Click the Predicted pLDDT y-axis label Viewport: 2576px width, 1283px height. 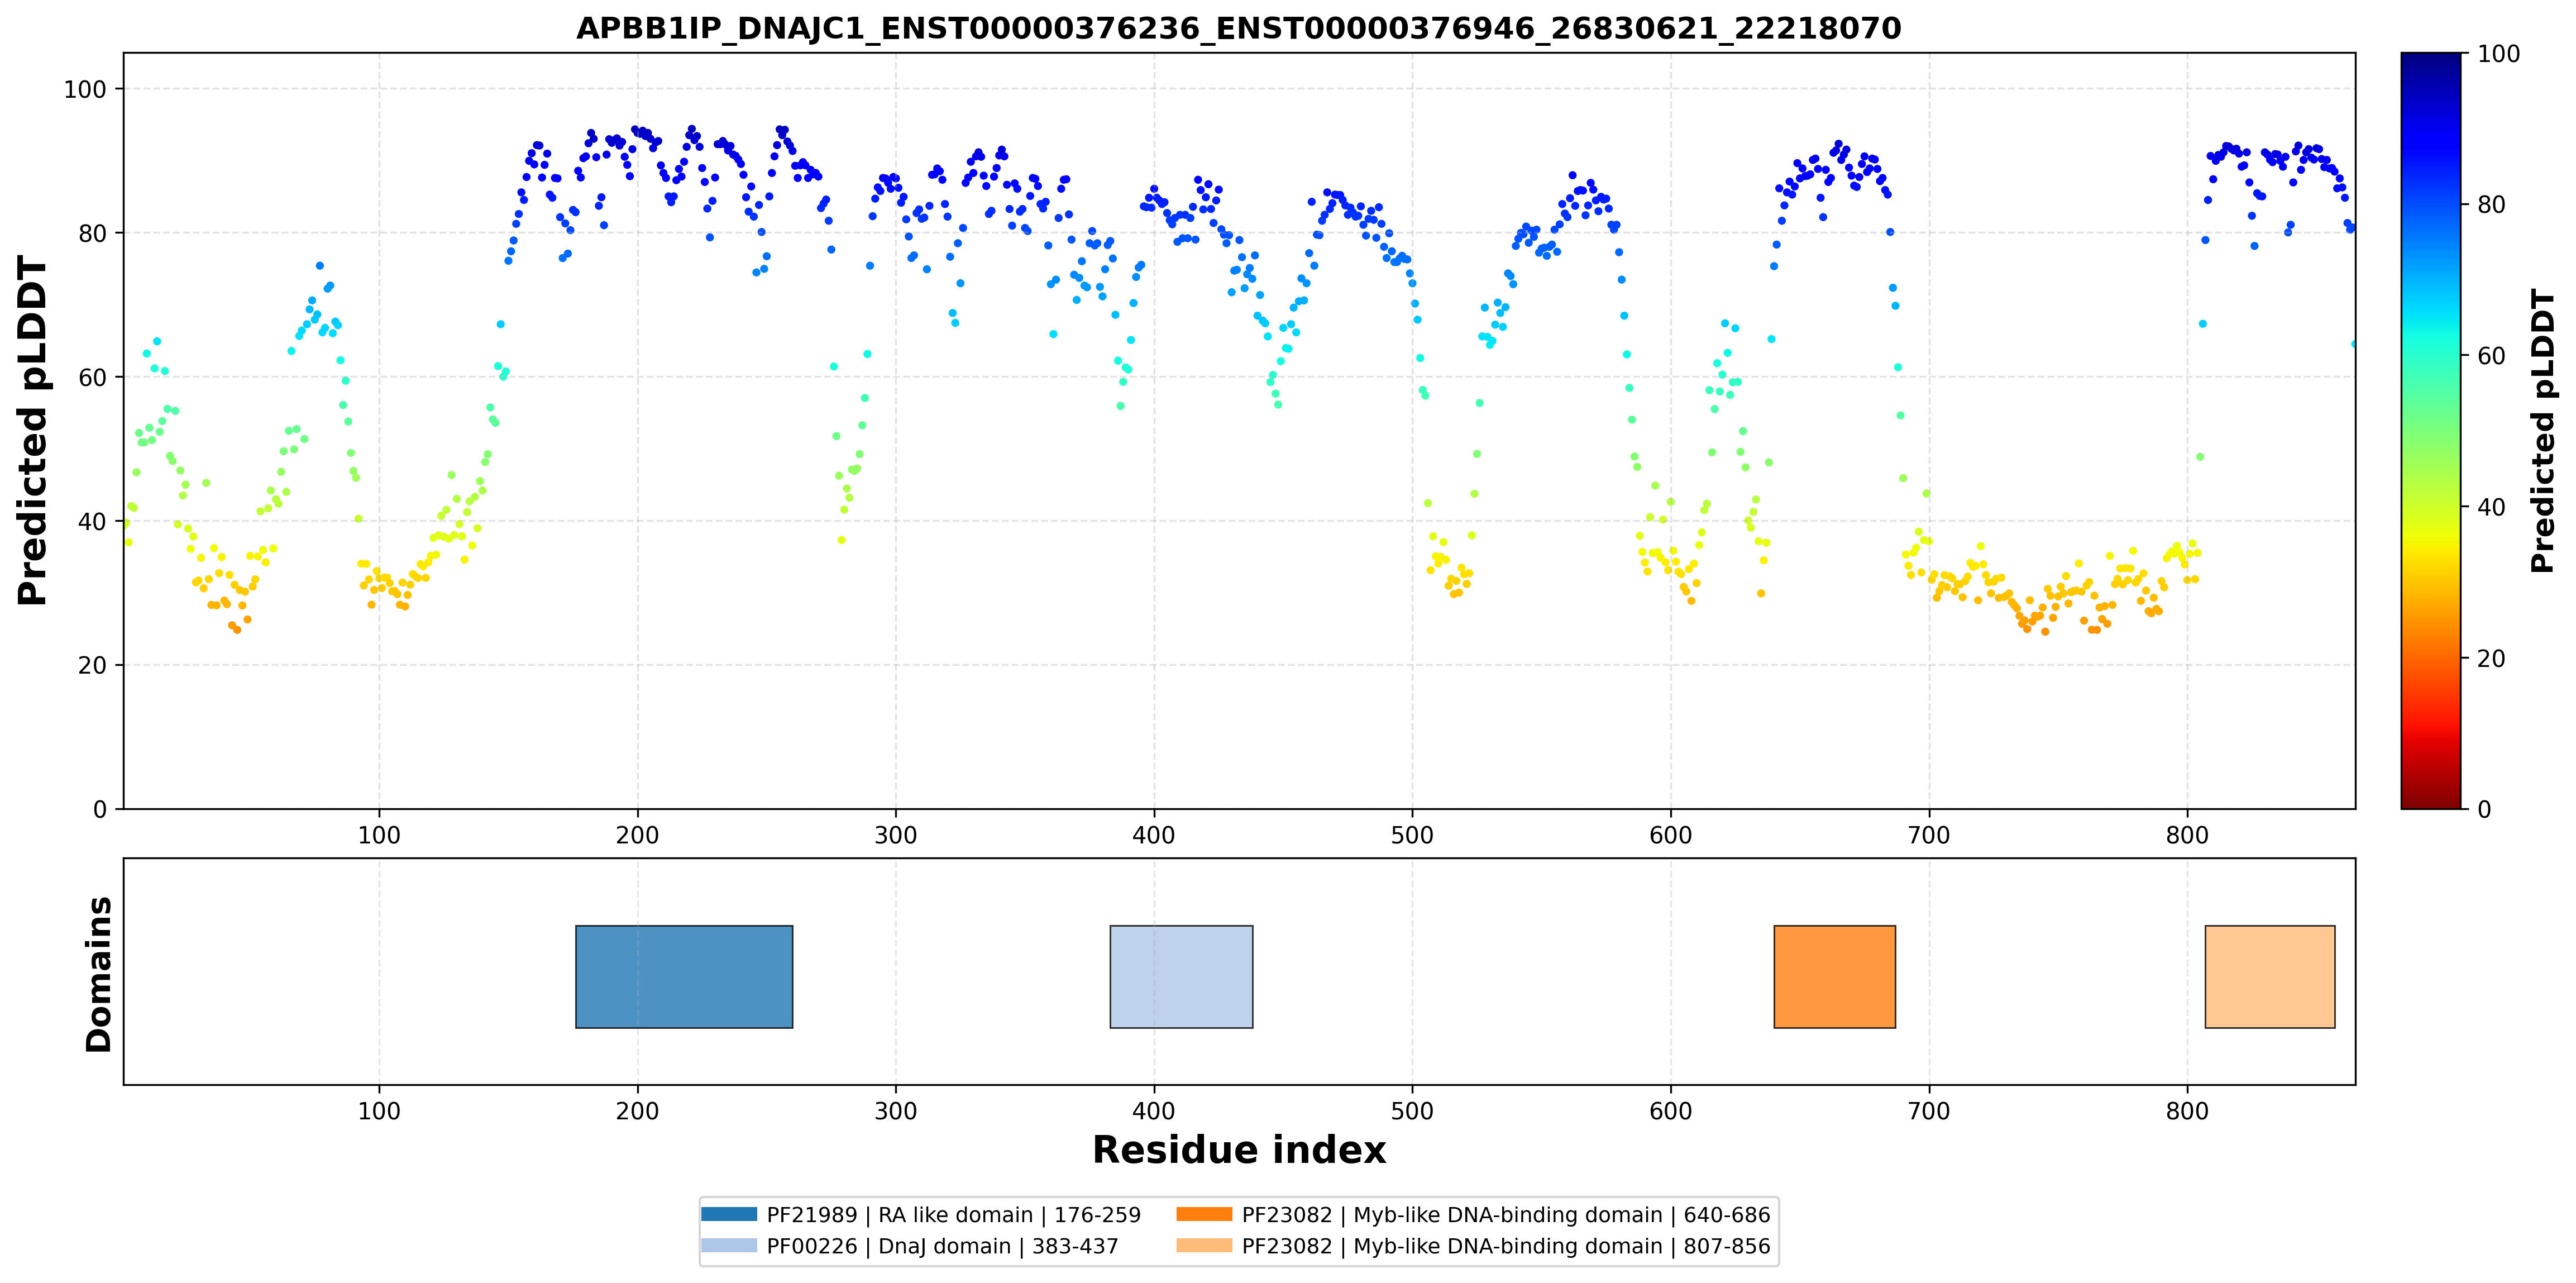32,431
